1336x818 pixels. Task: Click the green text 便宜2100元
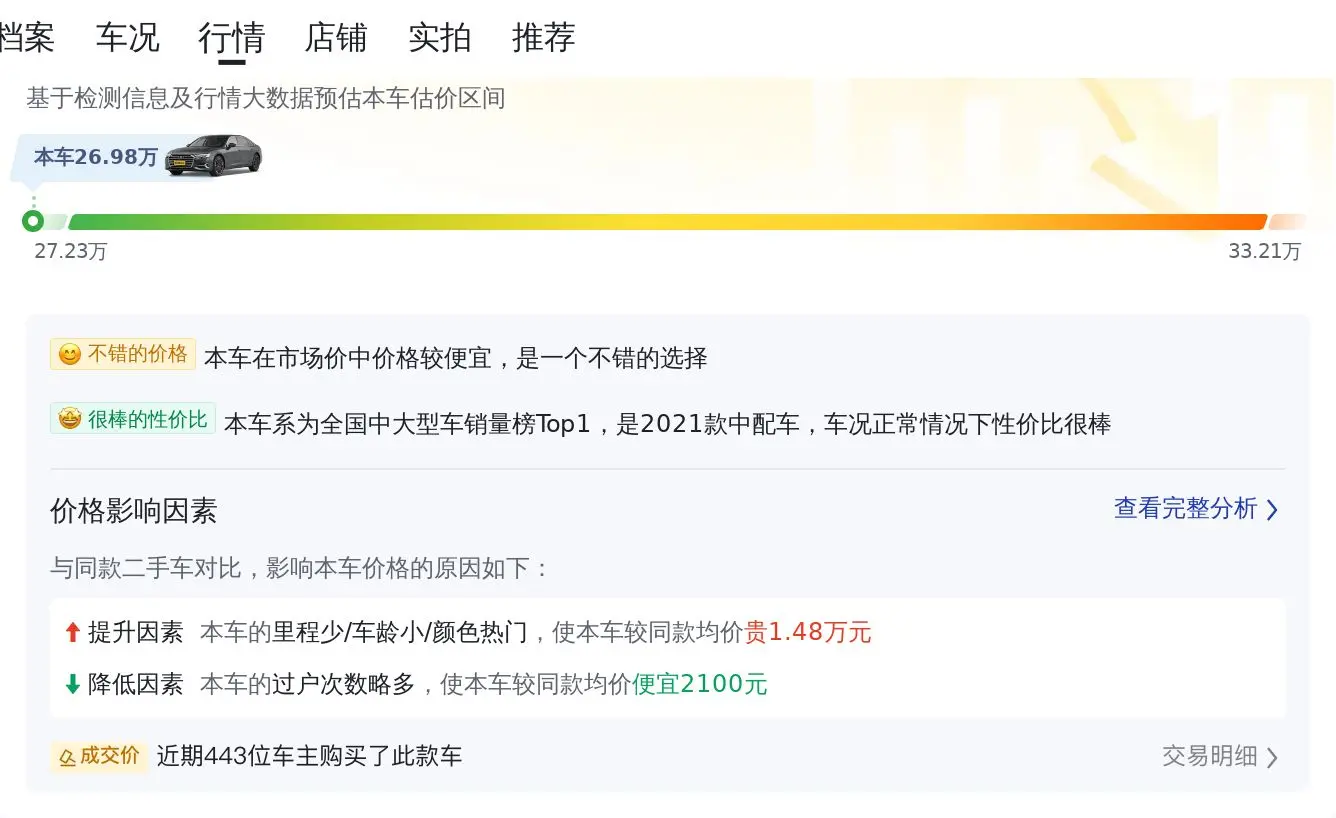pyautogui.click(x=700, y=684)
